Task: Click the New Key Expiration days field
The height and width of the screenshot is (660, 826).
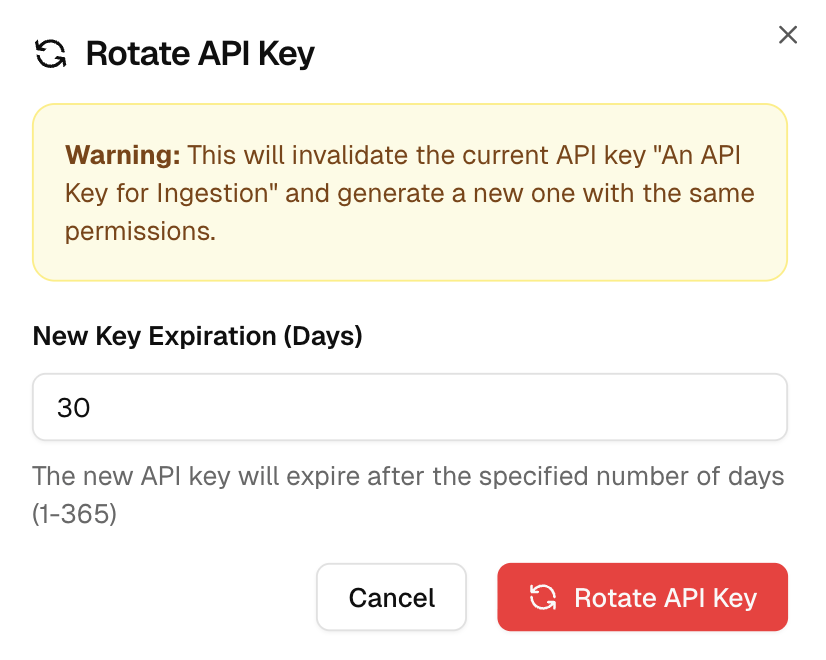Action: coord(410,407)
